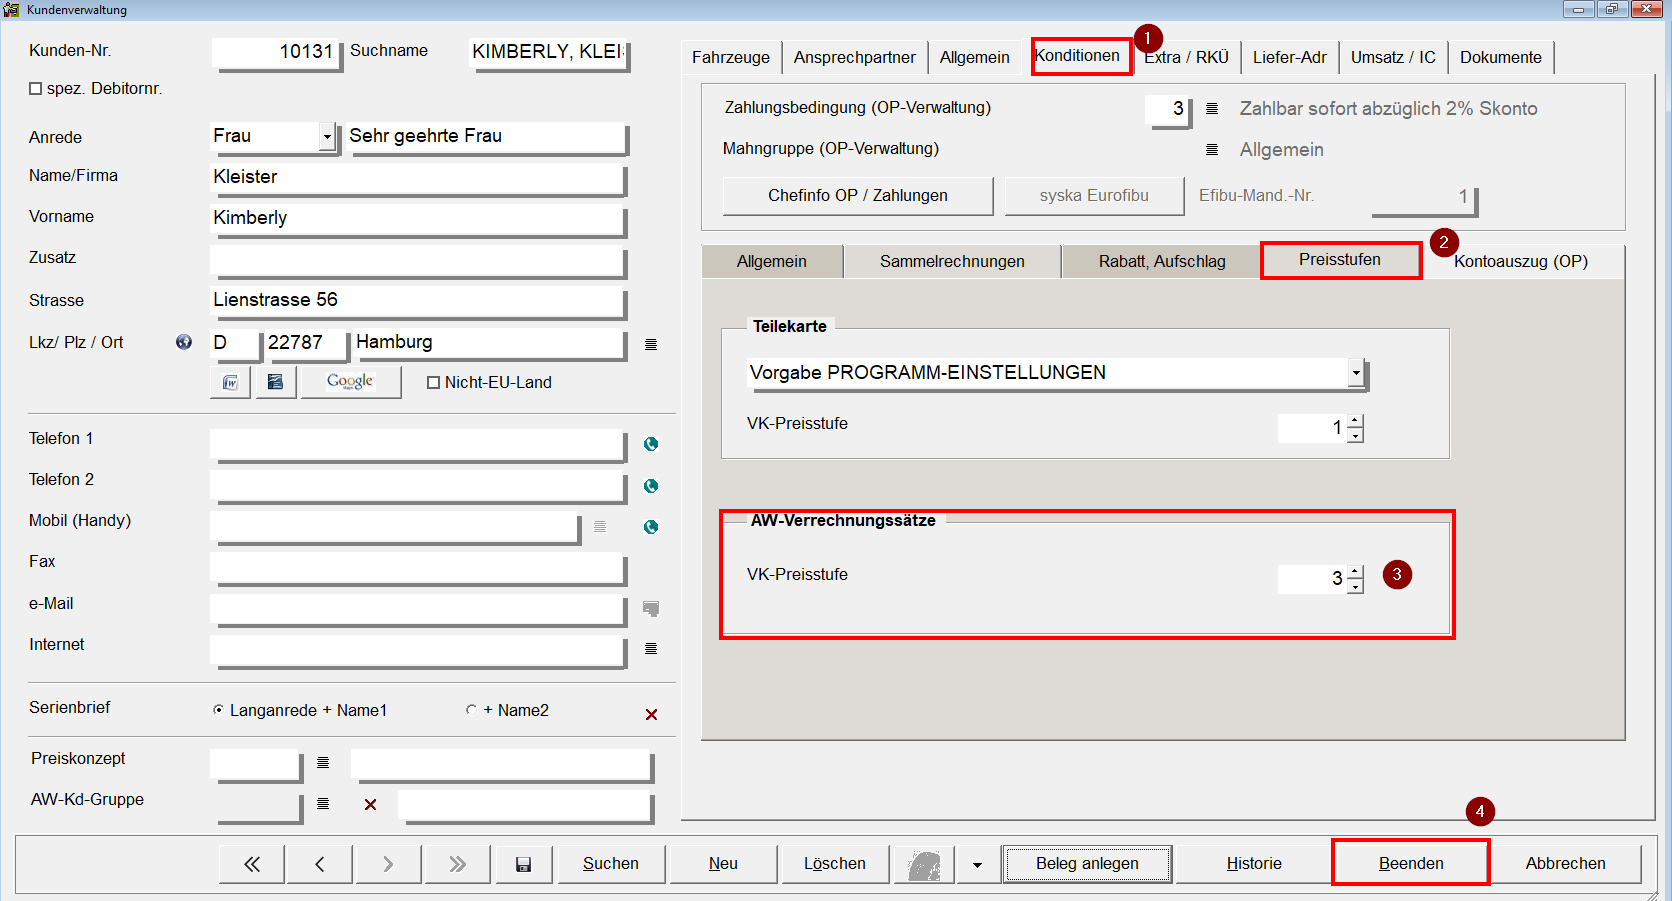Switch to the Fahrzeuge tab
Image resolution: width=1672 pixels, height=901 pixels.
[x=731, y=57]
